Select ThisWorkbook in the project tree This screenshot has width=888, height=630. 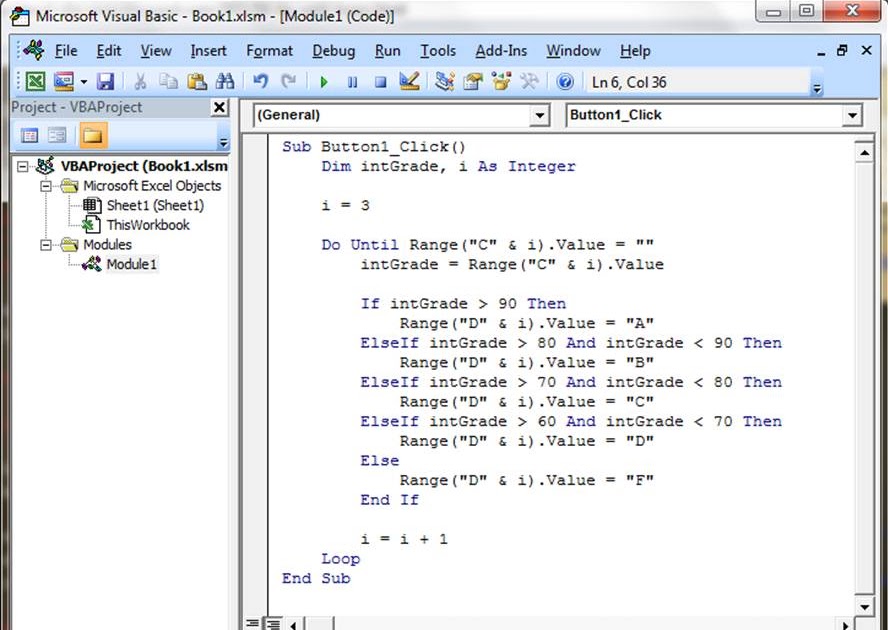pos(146,224)
